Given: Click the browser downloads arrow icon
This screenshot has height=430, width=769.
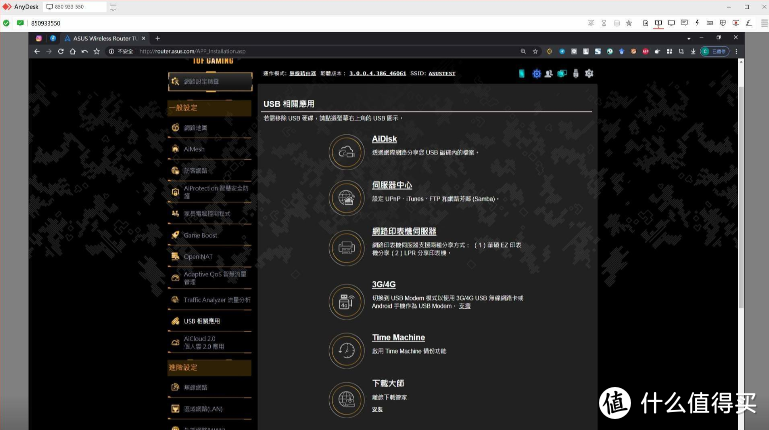Looking at the screenshot, I should pyautogui.click(x=693, y=51).
